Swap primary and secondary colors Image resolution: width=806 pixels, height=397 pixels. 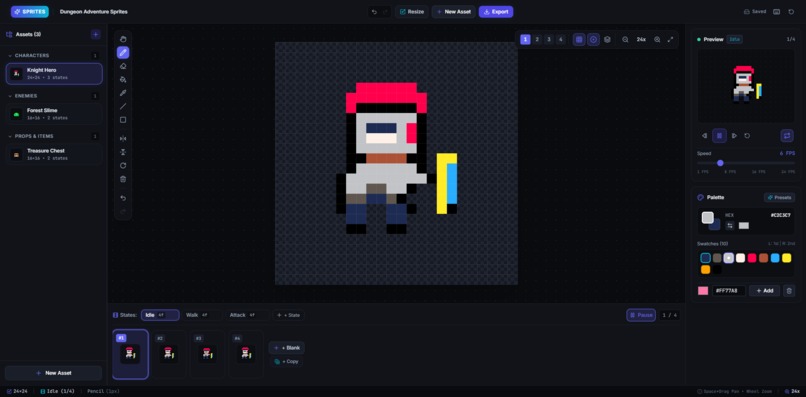tap(730, 225)
